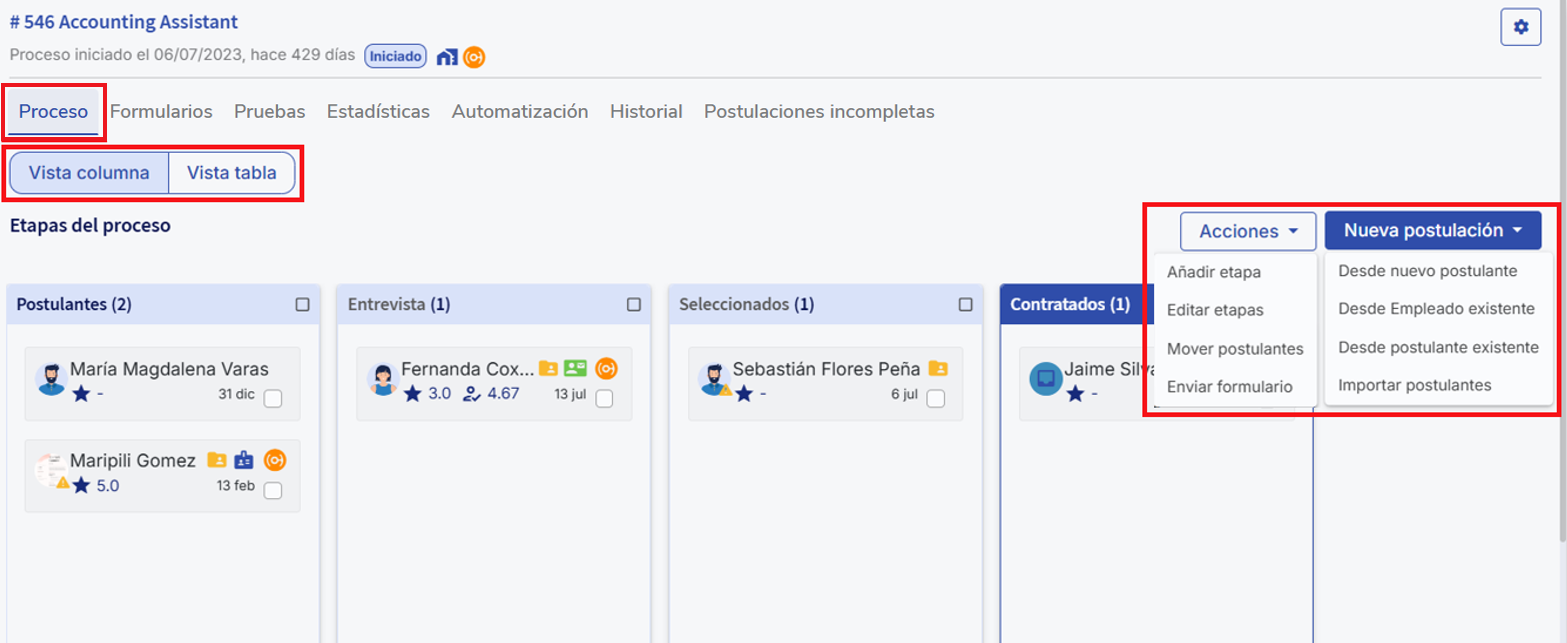Open the settings gear icon
1567x643 pixels.
click(x=1521, y=27)
